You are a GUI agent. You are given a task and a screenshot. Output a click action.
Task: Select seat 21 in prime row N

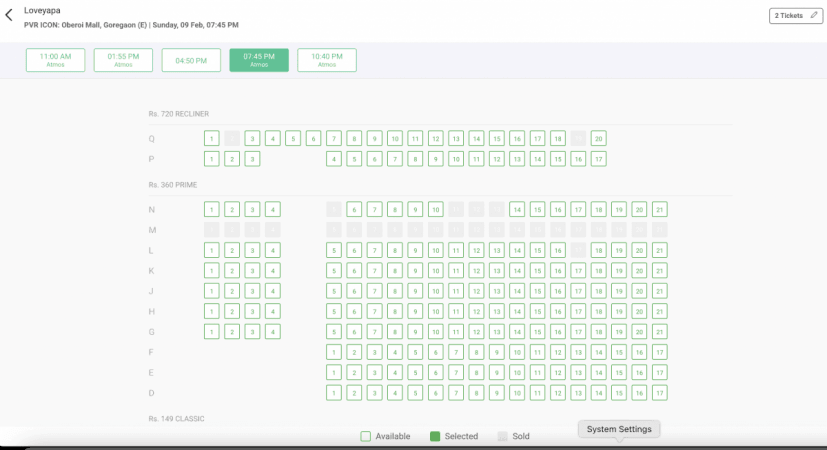[x=660, y=209]
